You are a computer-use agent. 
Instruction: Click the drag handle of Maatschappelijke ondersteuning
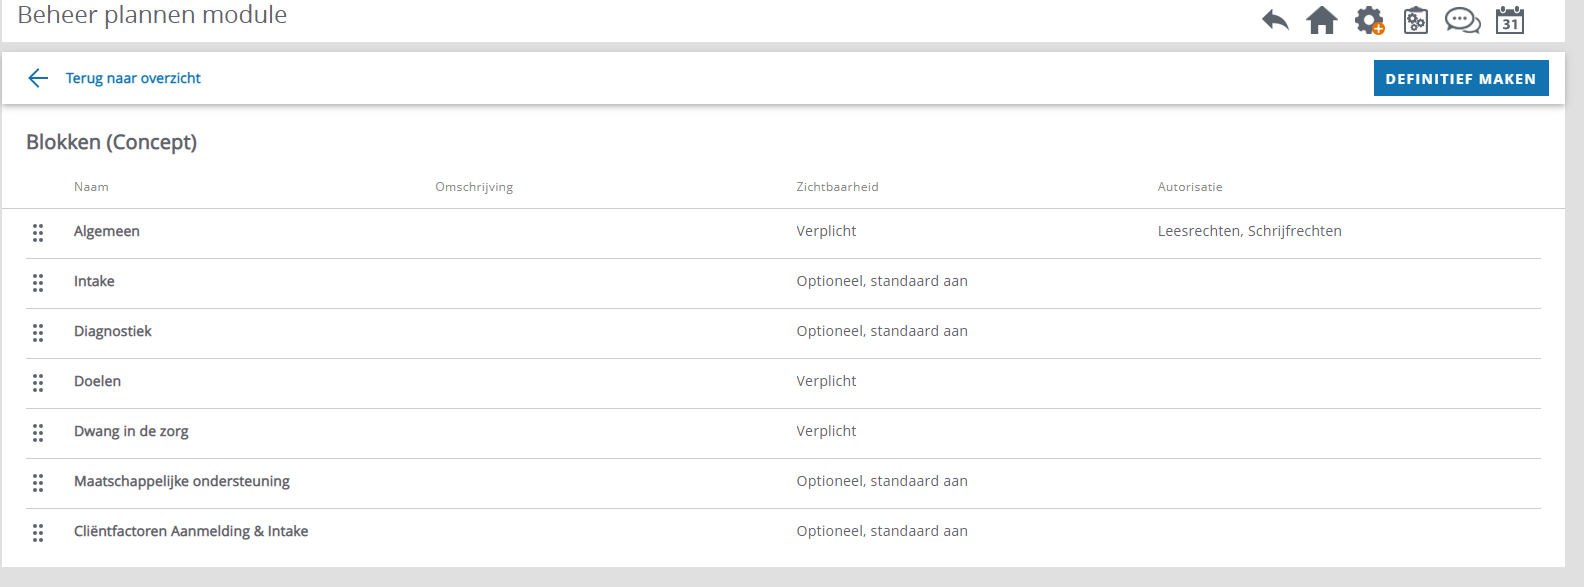38,483
